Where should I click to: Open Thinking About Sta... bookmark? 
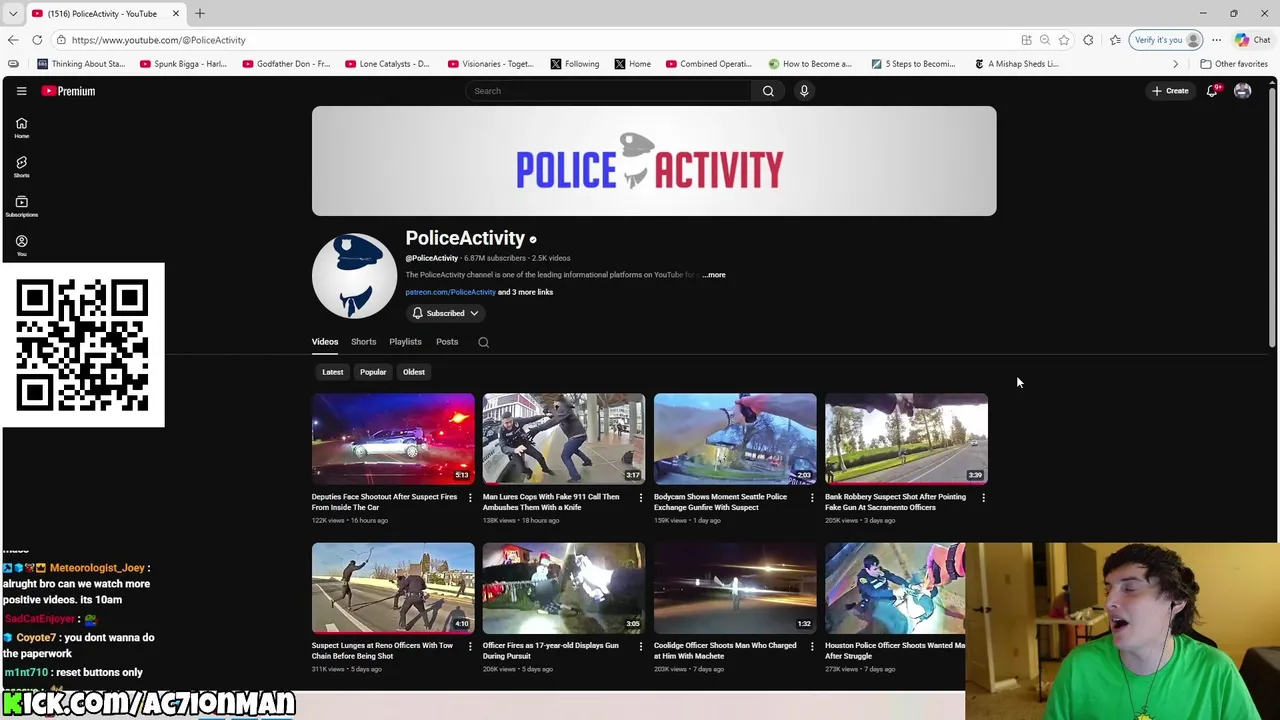point(81,64)
